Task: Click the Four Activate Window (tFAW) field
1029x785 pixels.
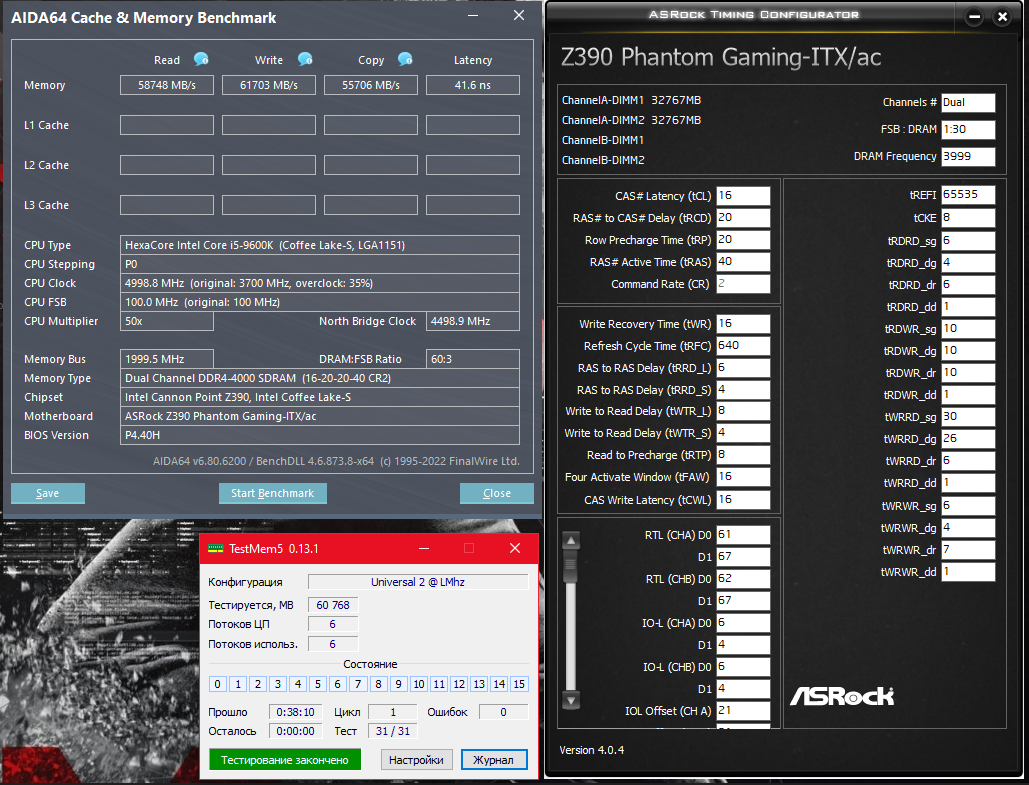Action: pyautogui.click(x=743, y=477)
